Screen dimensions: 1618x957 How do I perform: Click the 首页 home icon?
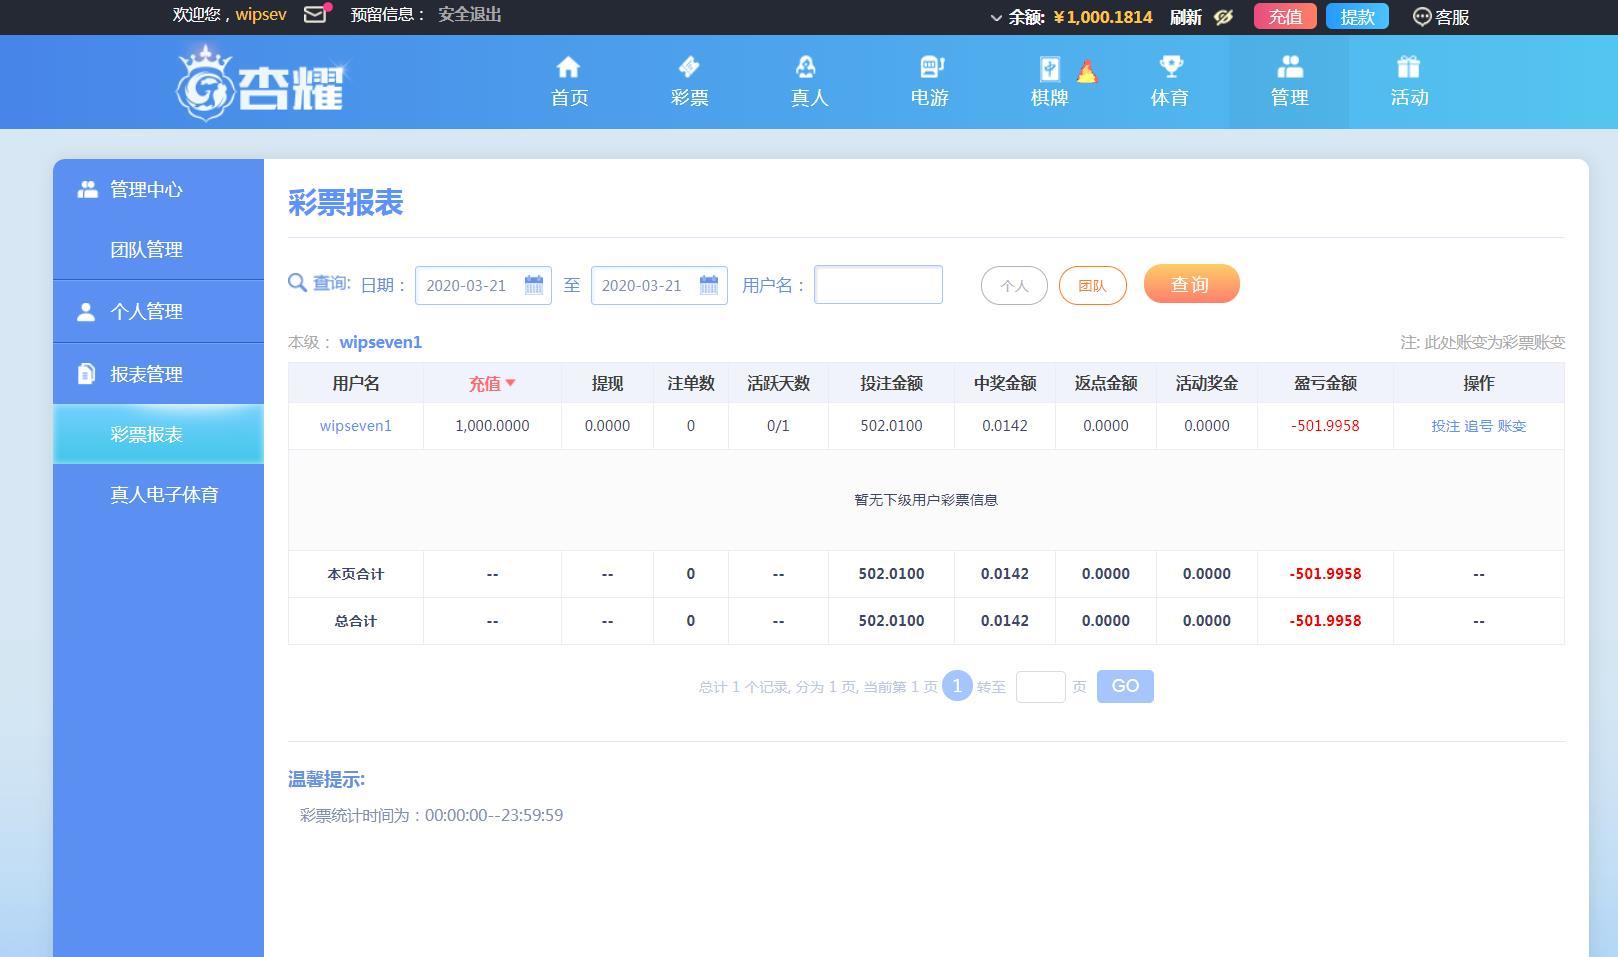[569, 68]
